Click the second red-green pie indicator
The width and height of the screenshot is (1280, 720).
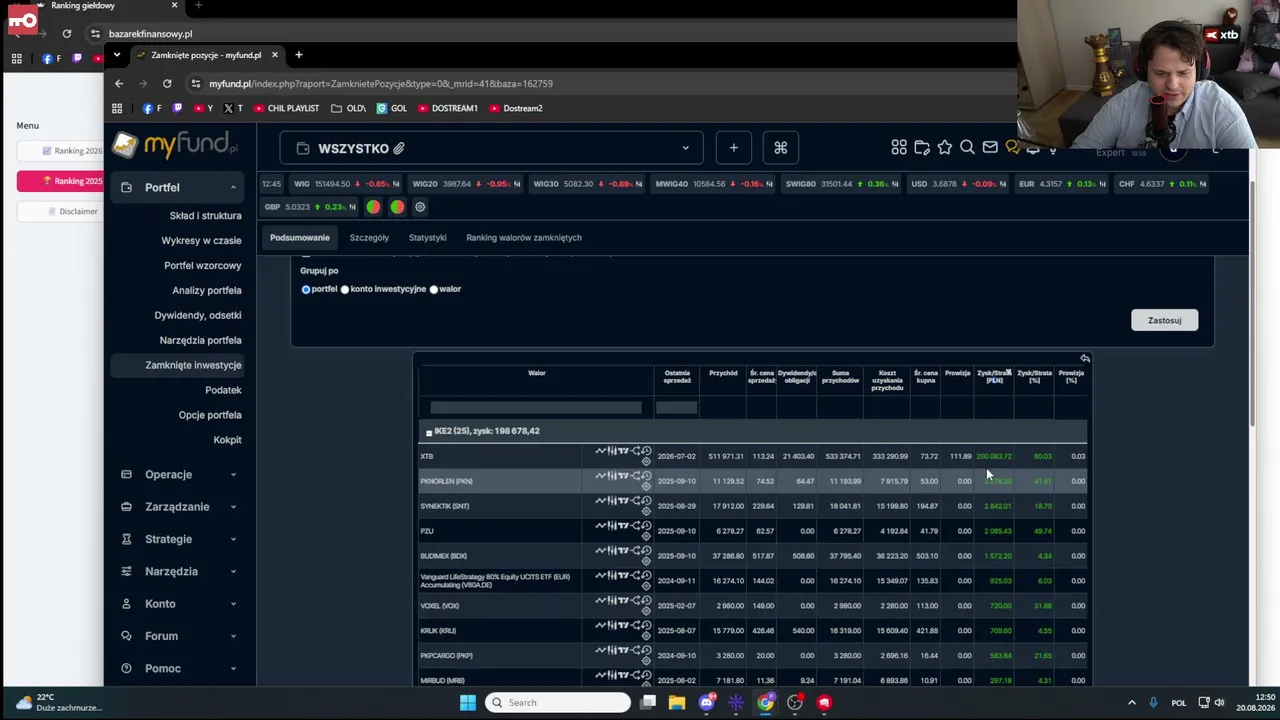pyautogui.click(x=397, y=207)
